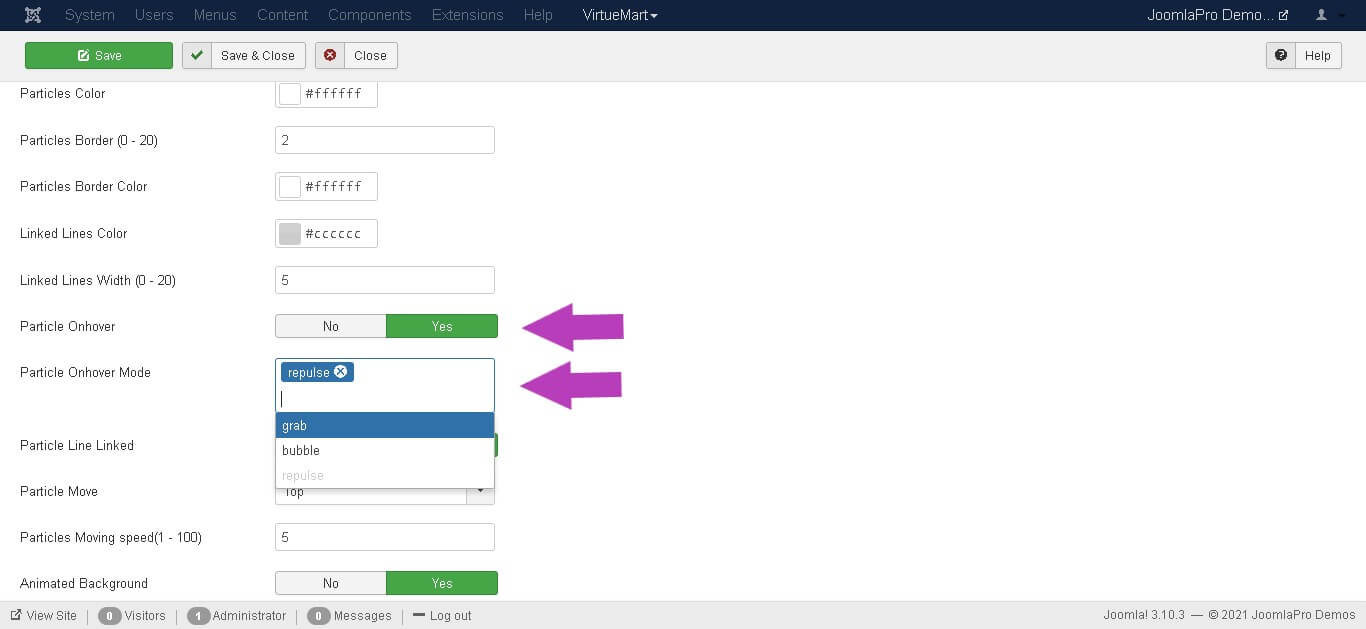Open the VirtueMart dropdown menu
Viewport: 1366px width, 629px height.
coord(620,15)
